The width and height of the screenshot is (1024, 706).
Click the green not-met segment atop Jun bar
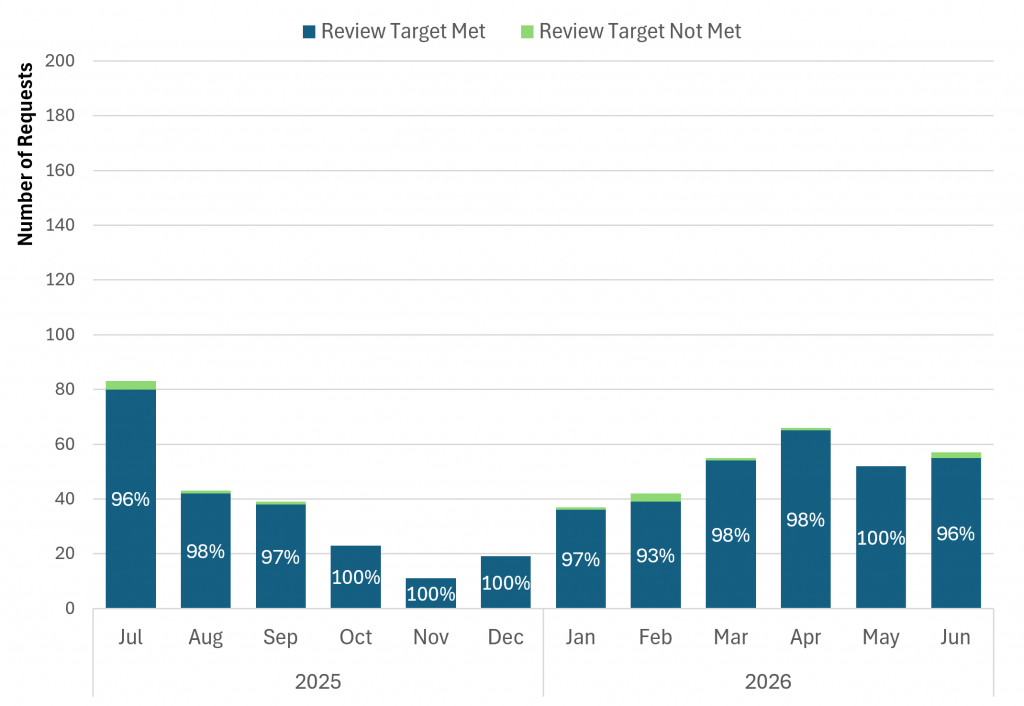tap(956, 455)
